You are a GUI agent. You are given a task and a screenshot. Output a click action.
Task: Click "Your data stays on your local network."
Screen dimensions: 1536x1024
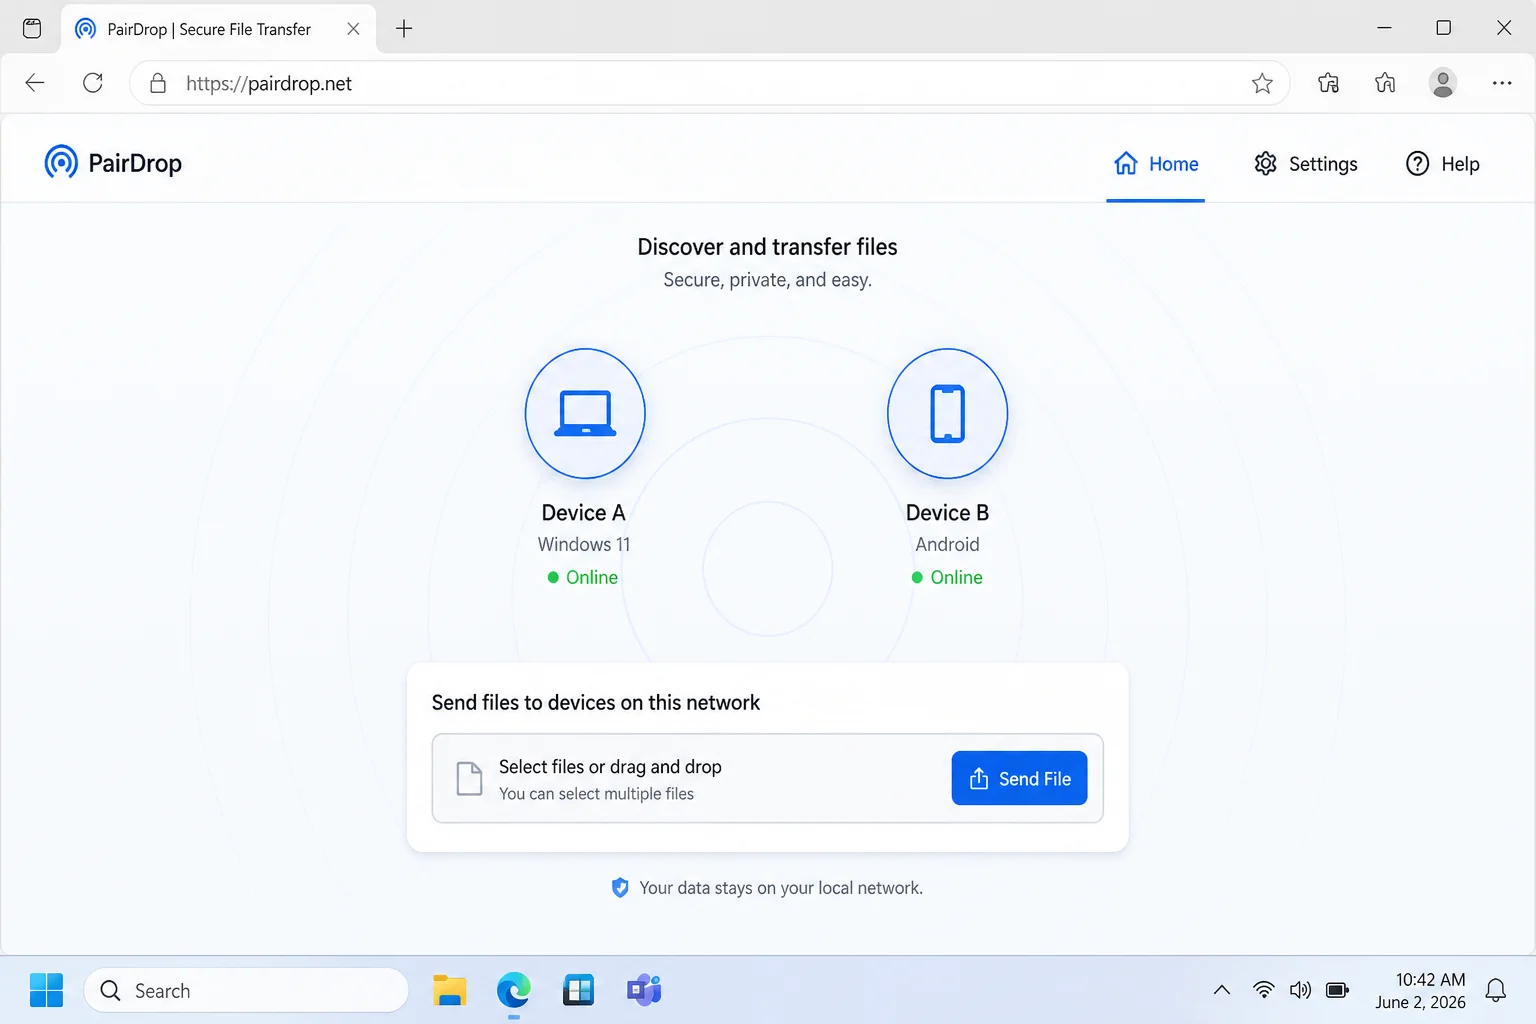(x=781, y=888)
